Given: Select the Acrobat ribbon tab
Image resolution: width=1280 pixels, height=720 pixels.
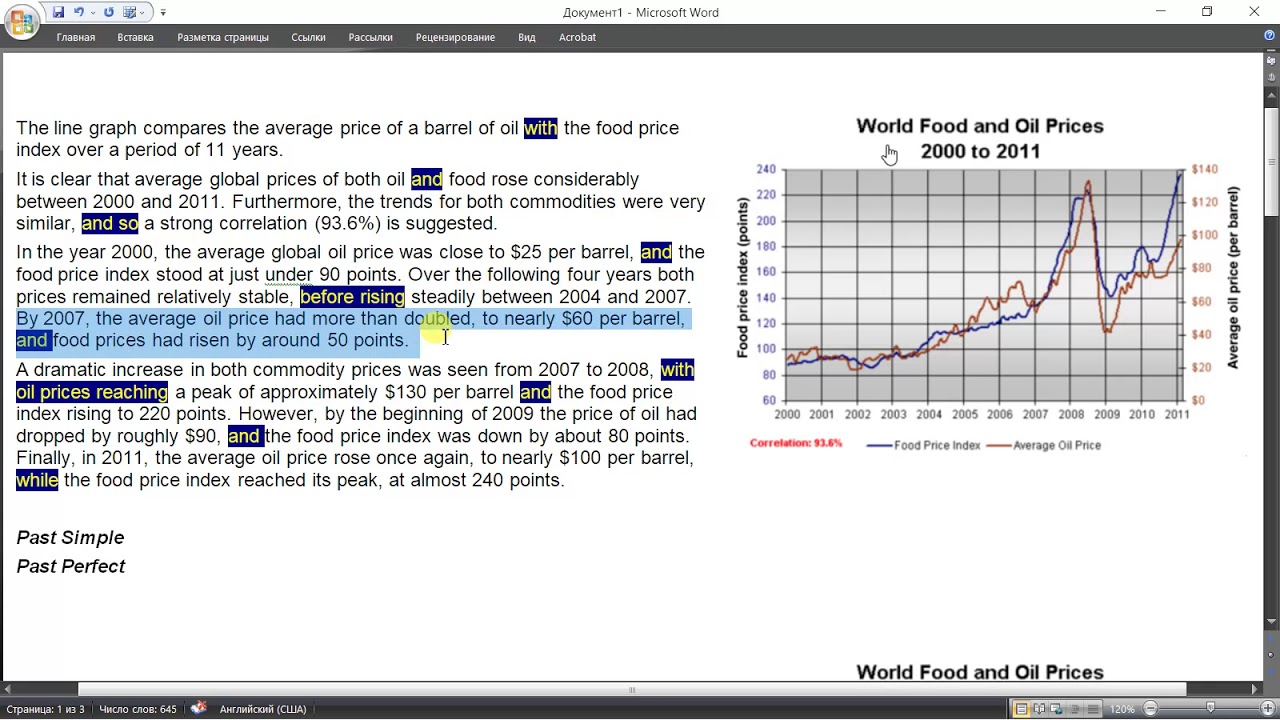Looking at the screenshot, I should point(577,37).
